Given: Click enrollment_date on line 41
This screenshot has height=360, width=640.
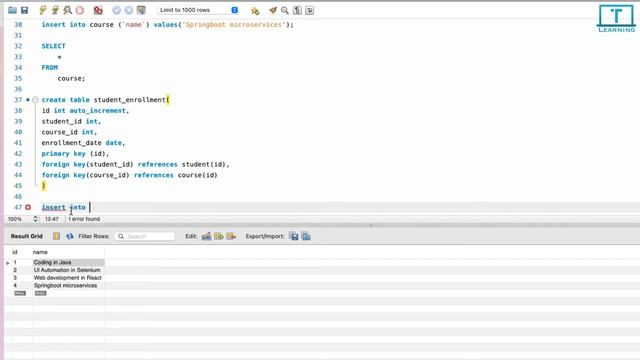Looking at the screenshot, I should [x=71, y=143].
